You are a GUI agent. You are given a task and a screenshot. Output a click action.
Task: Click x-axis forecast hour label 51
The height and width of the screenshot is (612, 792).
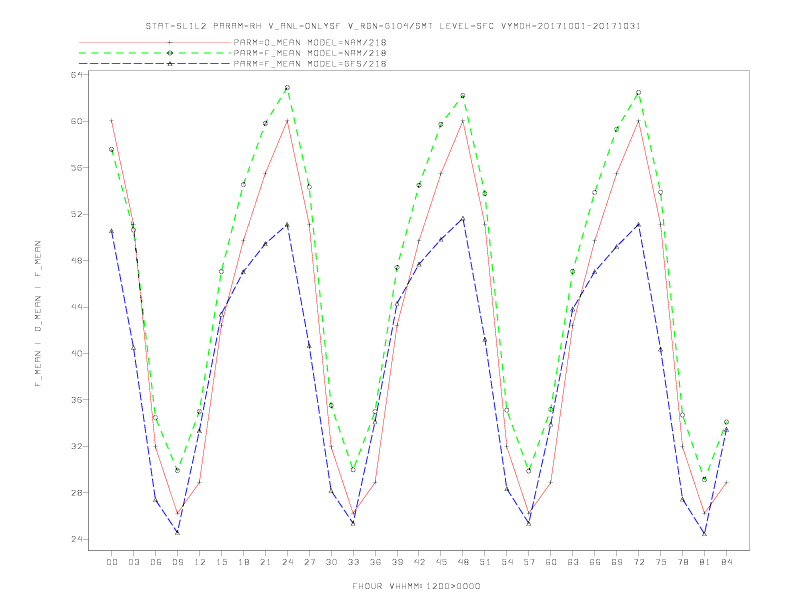(485, 562)
